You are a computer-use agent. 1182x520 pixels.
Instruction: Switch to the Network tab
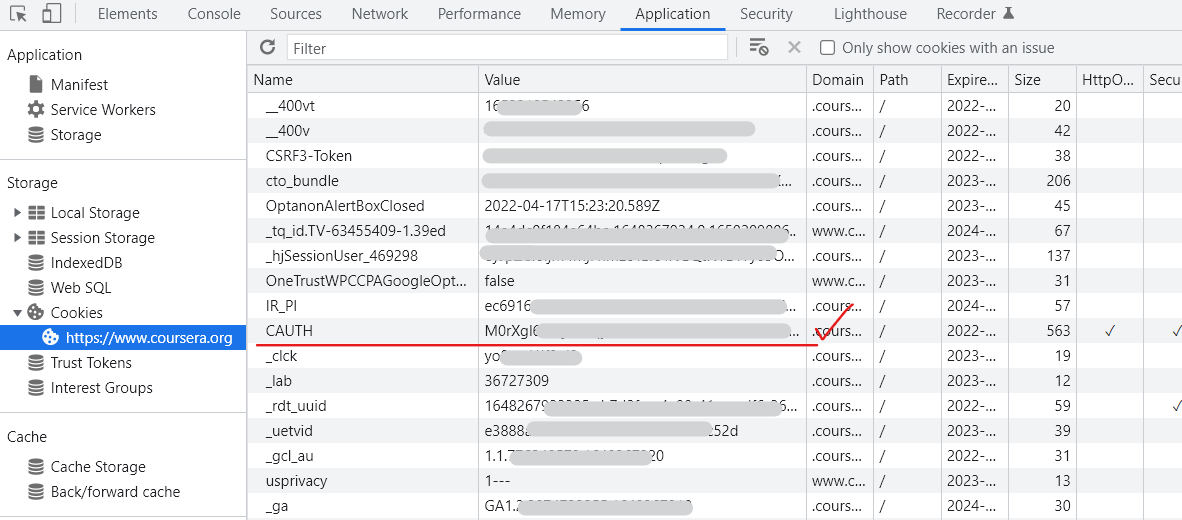(x=380, y=14)
